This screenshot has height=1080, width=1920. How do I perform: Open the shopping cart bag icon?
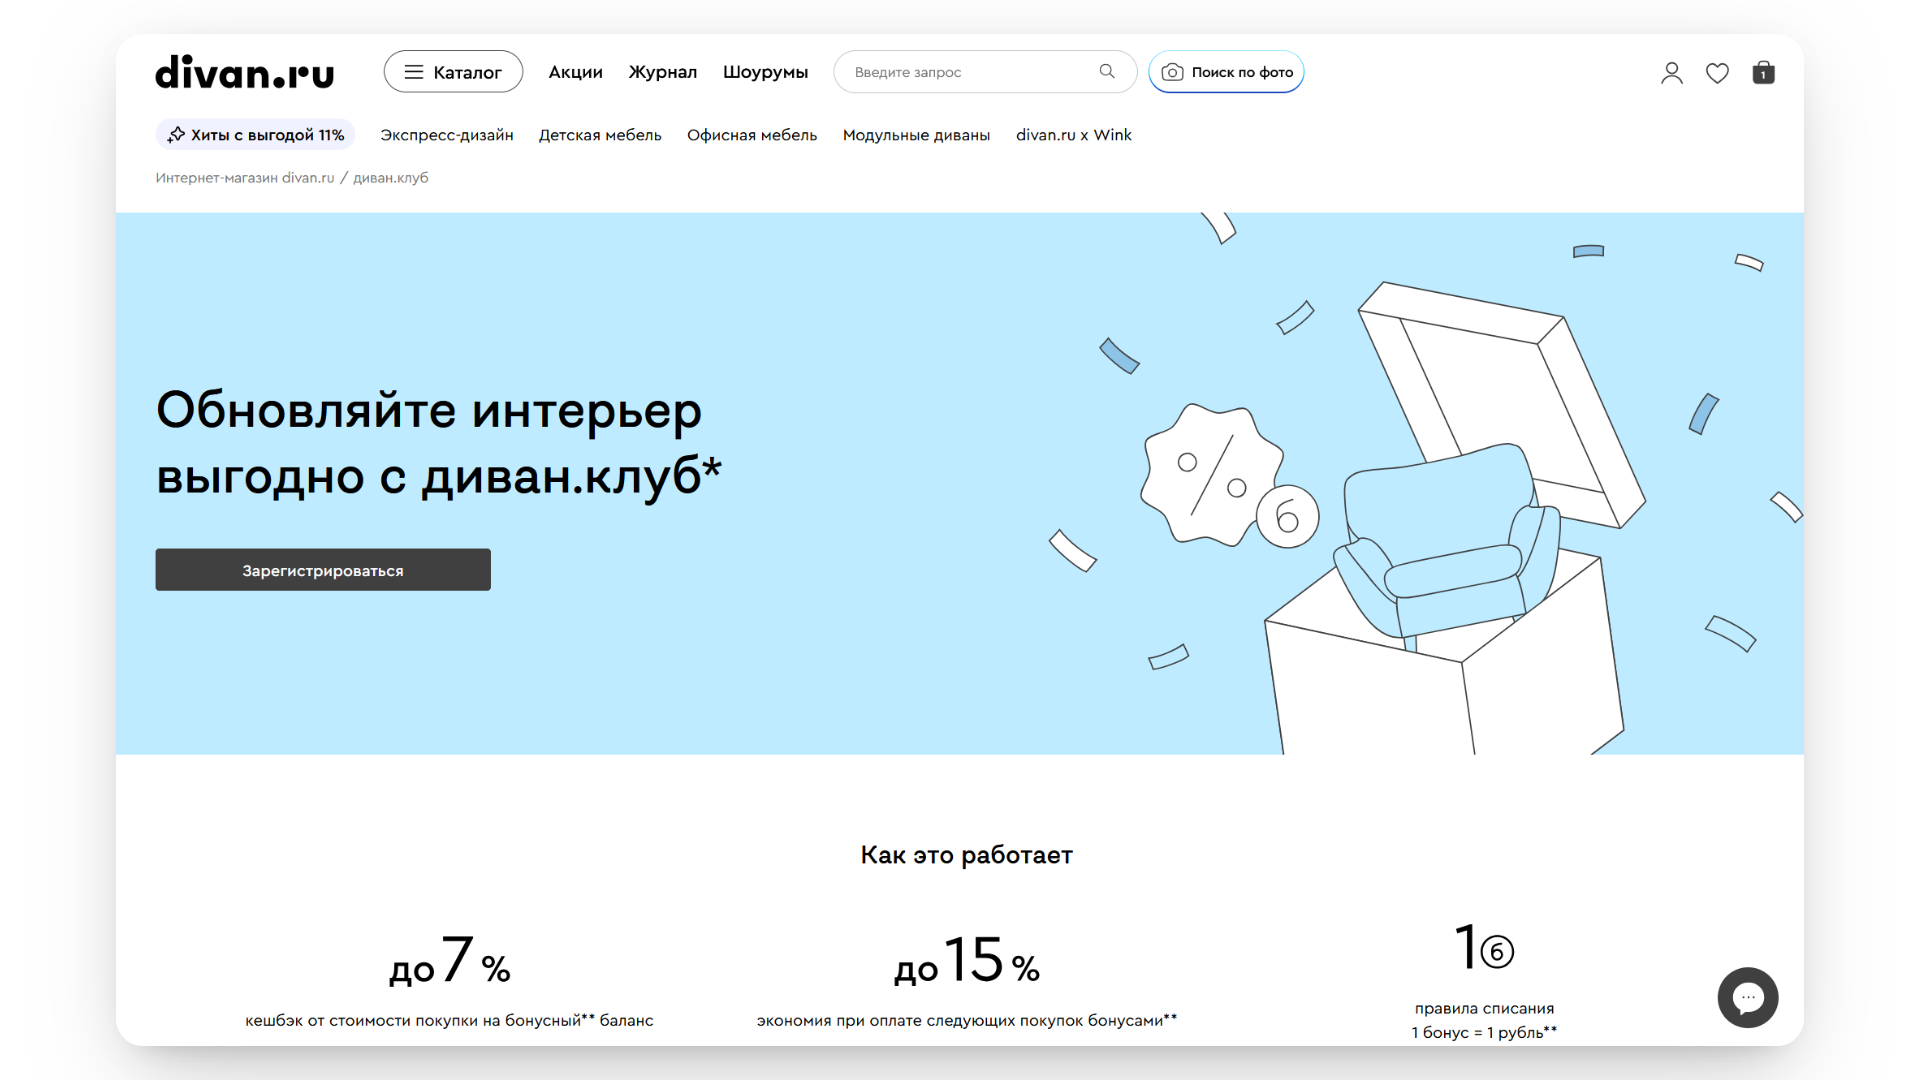coord(1763,72)
